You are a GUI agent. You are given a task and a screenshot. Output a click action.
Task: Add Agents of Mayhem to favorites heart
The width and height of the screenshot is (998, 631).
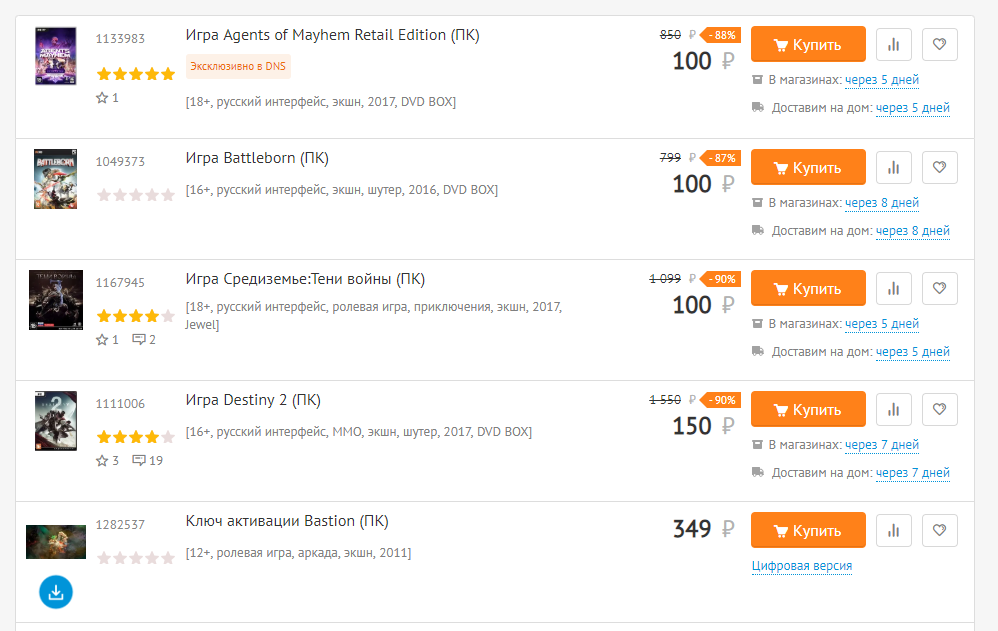[939, 45]
